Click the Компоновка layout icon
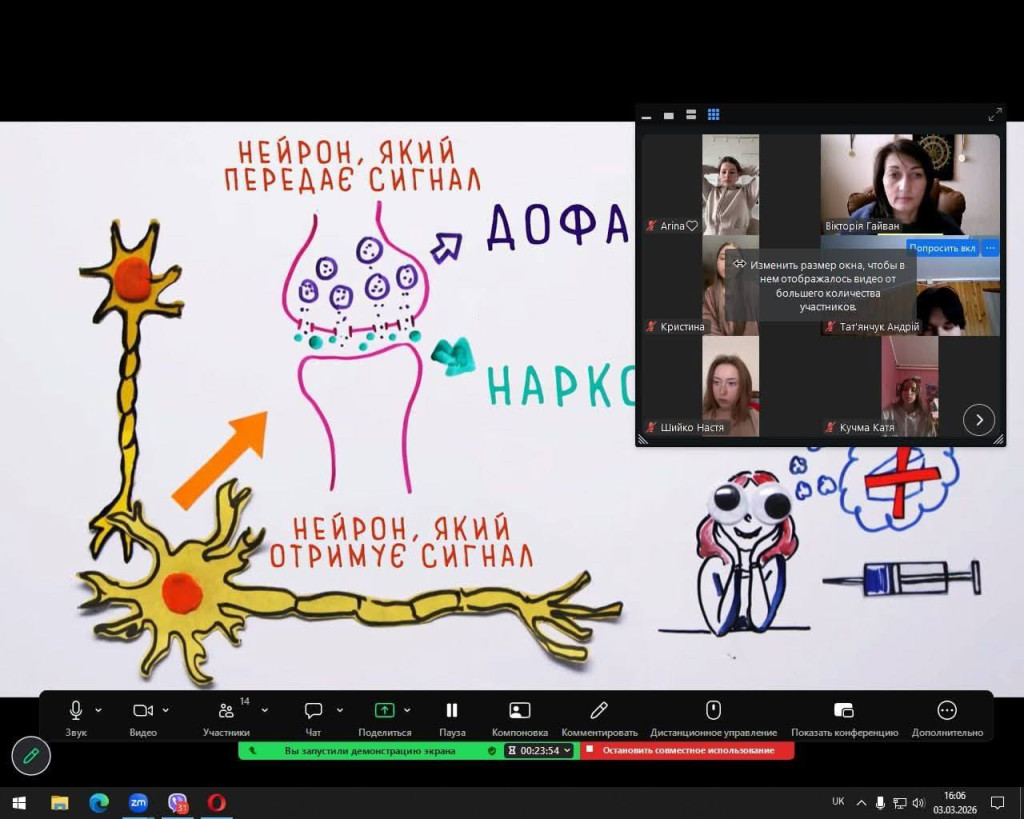Viewport: 1024px width, 819px height. [520, 711]
